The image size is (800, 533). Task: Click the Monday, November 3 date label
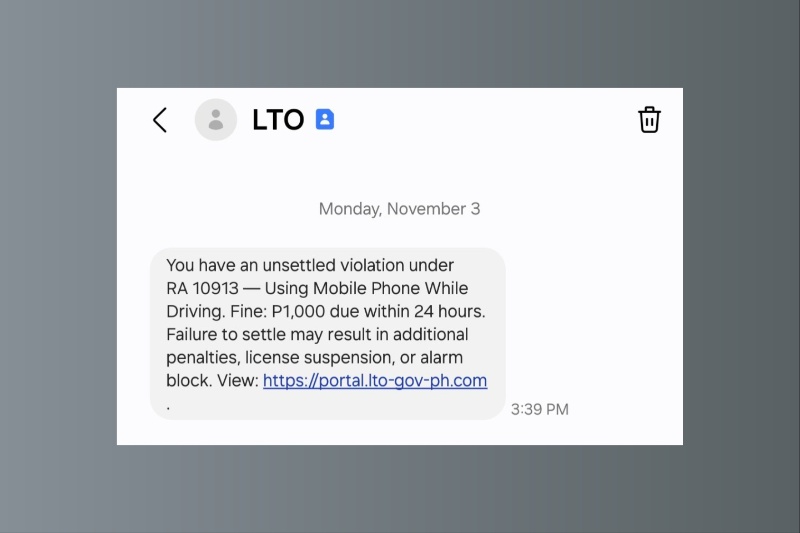pos(399,209)
